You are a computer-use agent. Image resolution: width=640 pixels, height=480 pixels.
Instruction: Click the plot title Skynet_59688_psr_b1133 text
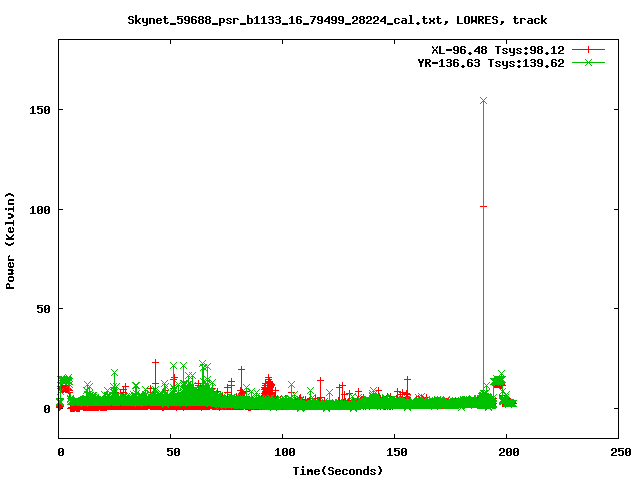point(337,20)
